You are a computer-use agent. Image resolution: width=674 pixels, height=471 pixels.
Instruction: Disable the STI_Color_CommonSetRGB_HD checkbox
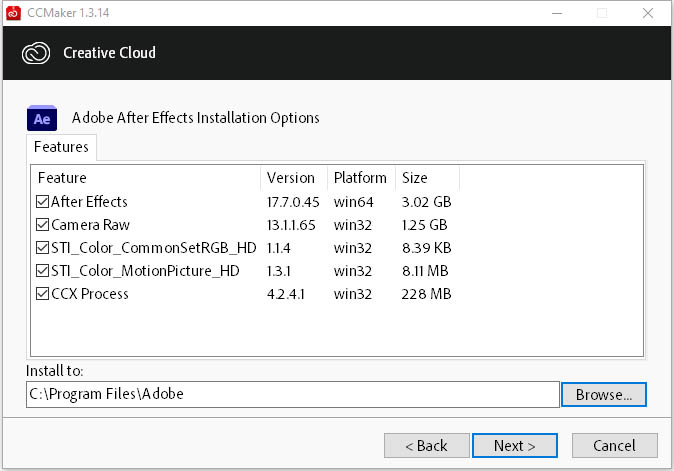[x=43, y=248]
